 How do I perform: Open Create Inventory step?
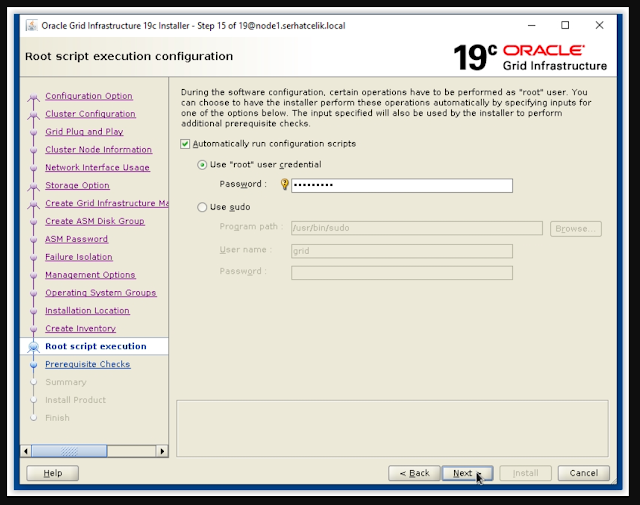pyautogui.click(x=80, y=329)
